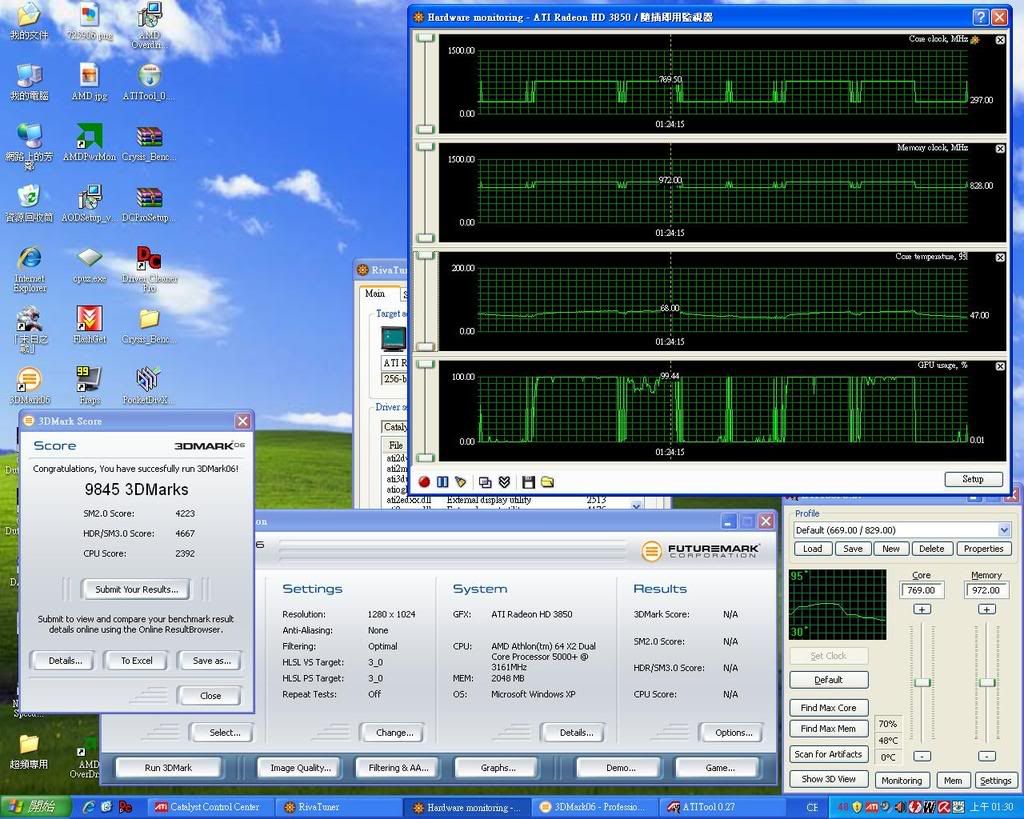Click the double-chevron icon in monitoring toolbar
Image resolution: width=1024 pixels, height=819 pixels.
coord(504,482)
